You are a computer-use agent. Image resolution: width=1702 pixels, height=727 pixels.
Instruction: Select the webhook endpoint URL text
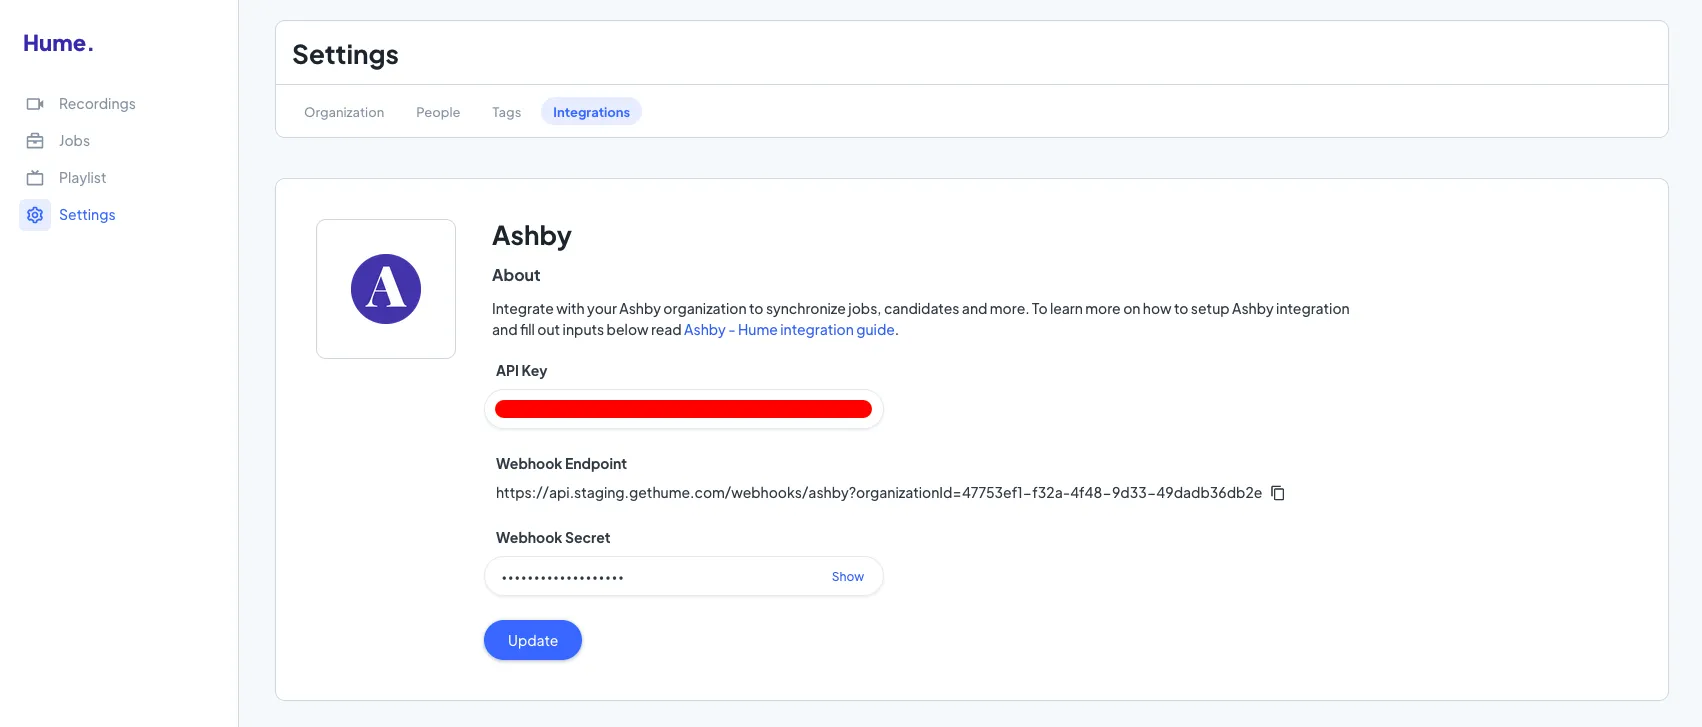[879, 493]
